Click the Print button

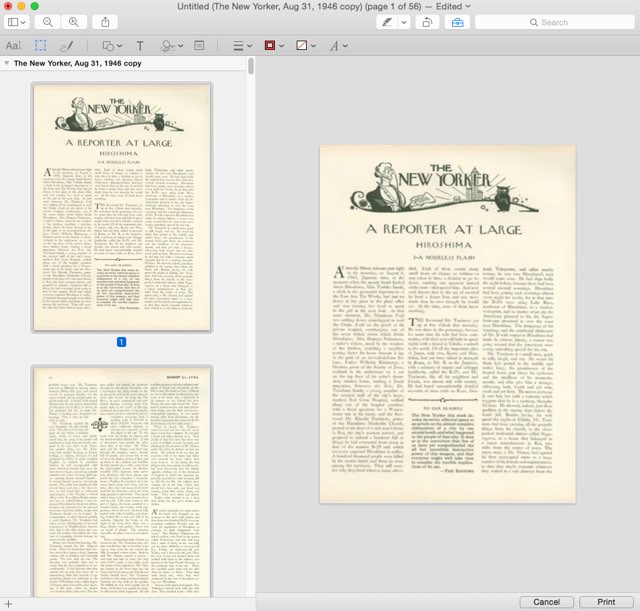point(606,602)
